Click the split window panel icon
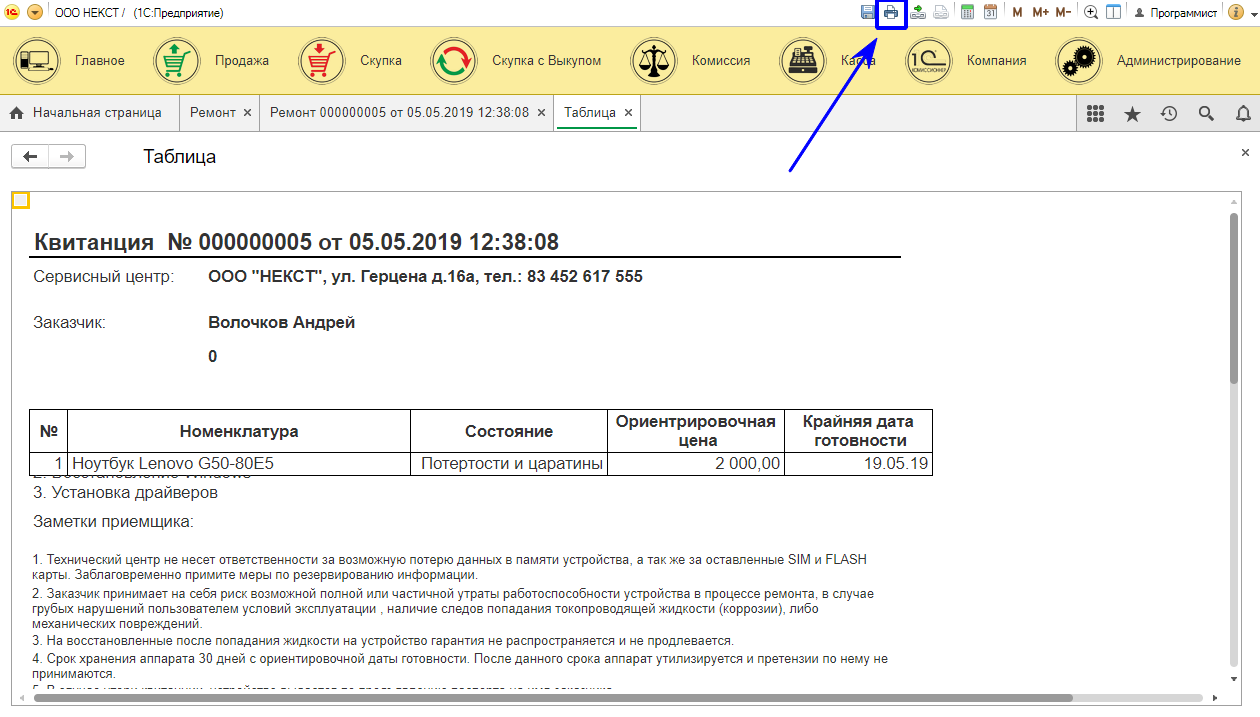The height and width of the screenshot is (717, 1260). click(x=1113, y=13)
